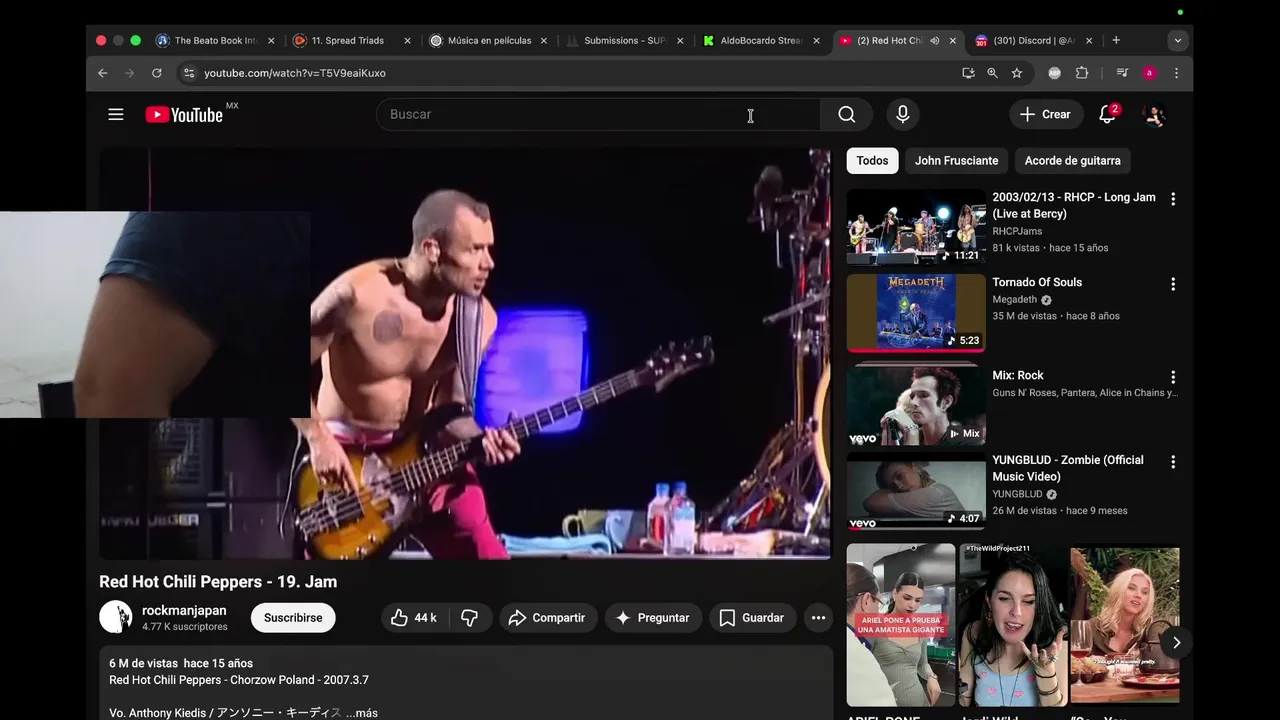The height and width of the screenshot is (720, 1280).
Task: Open the Chrome three-dot menu
Action: pos(1176,73)
